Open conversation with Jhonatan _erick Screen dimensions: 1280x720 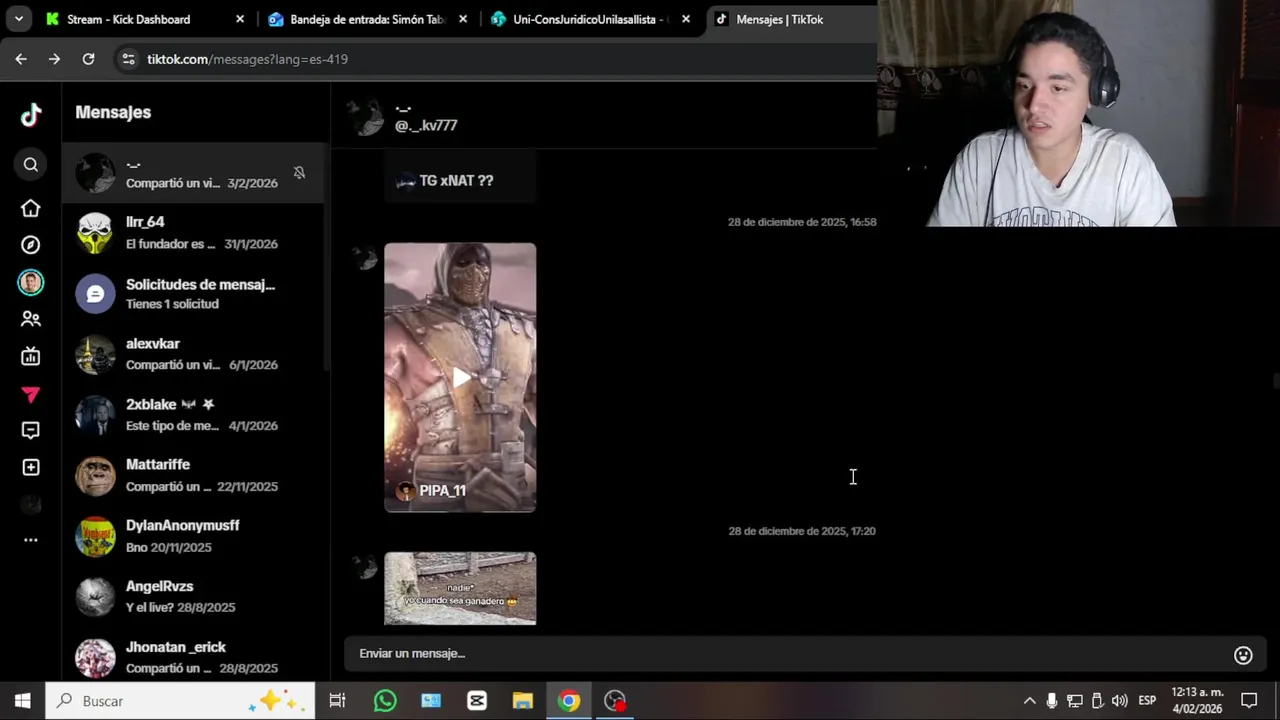(x=192, y=658)
